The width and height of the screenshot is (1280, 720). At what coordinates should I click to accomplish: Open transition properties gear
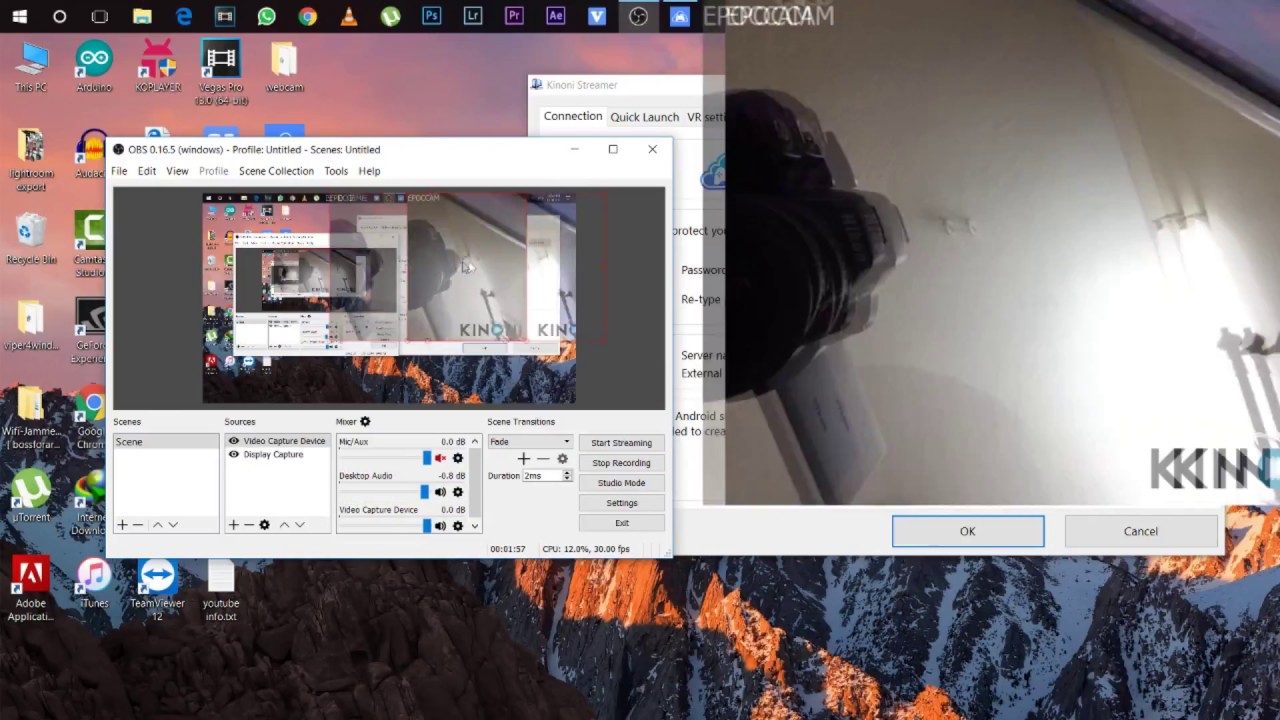pos(562,459)
